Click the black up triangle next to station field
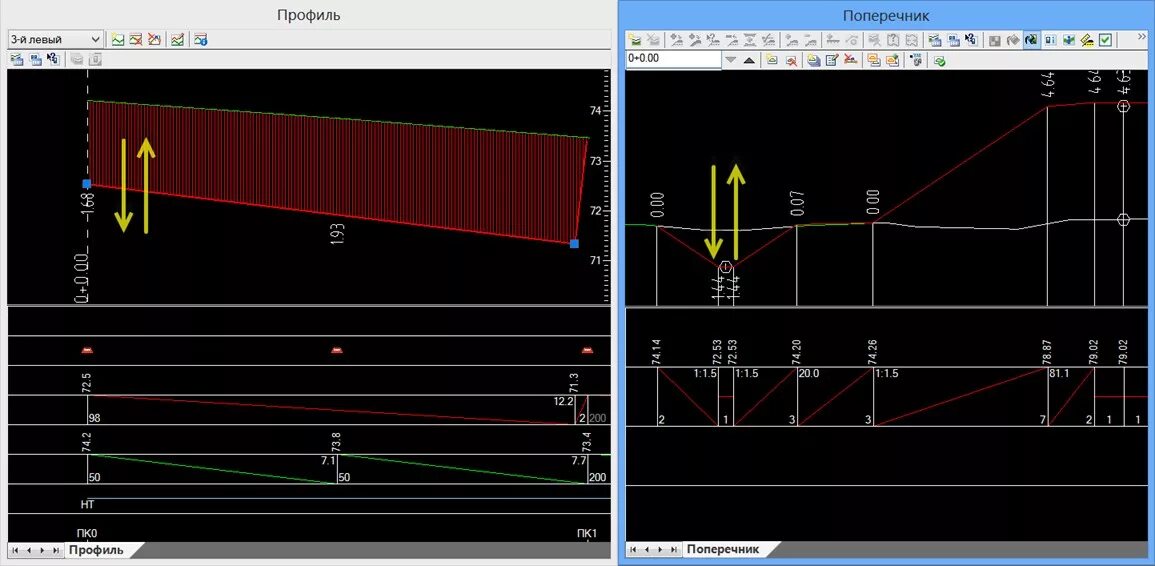 click(749, 60)
